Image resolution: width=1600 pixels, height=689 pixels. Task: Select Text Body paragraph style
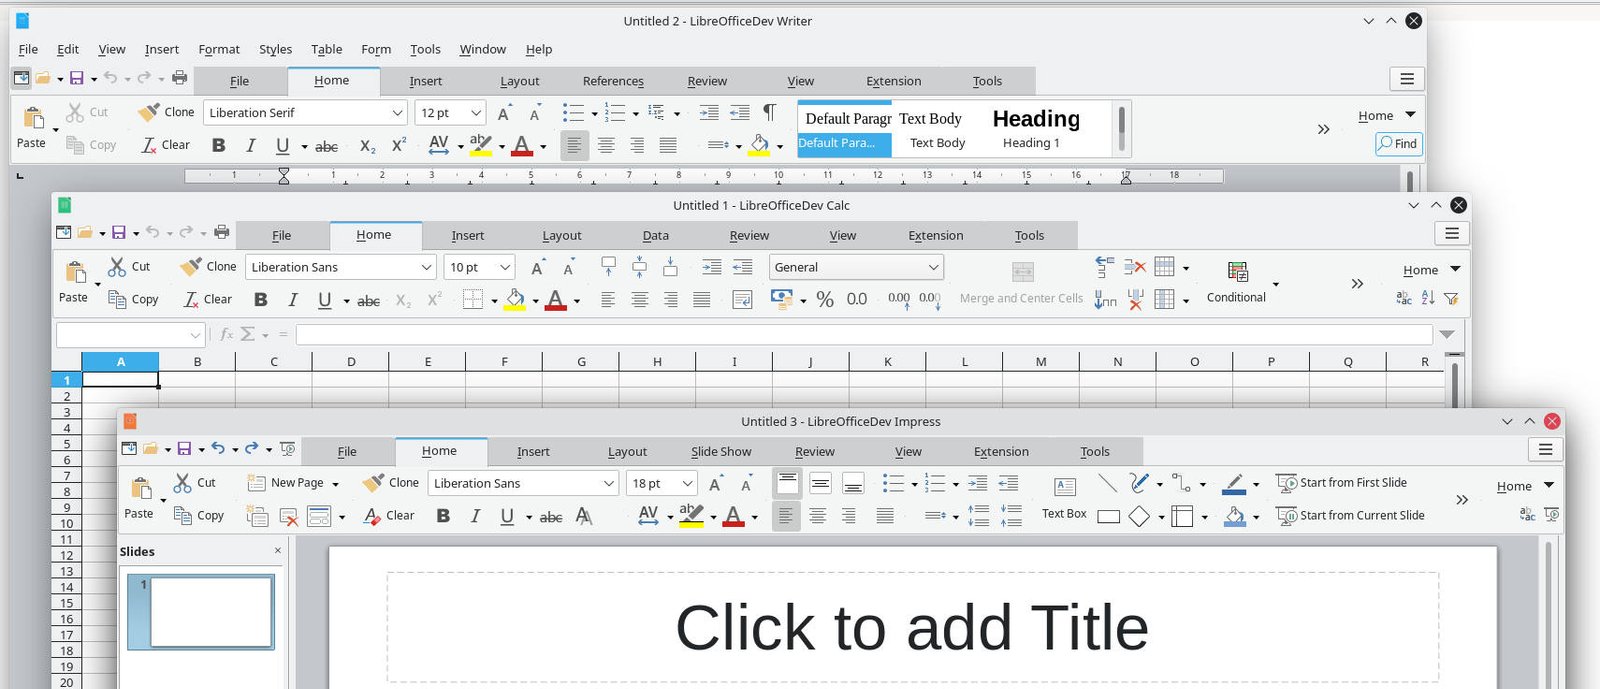pos(937,129)
